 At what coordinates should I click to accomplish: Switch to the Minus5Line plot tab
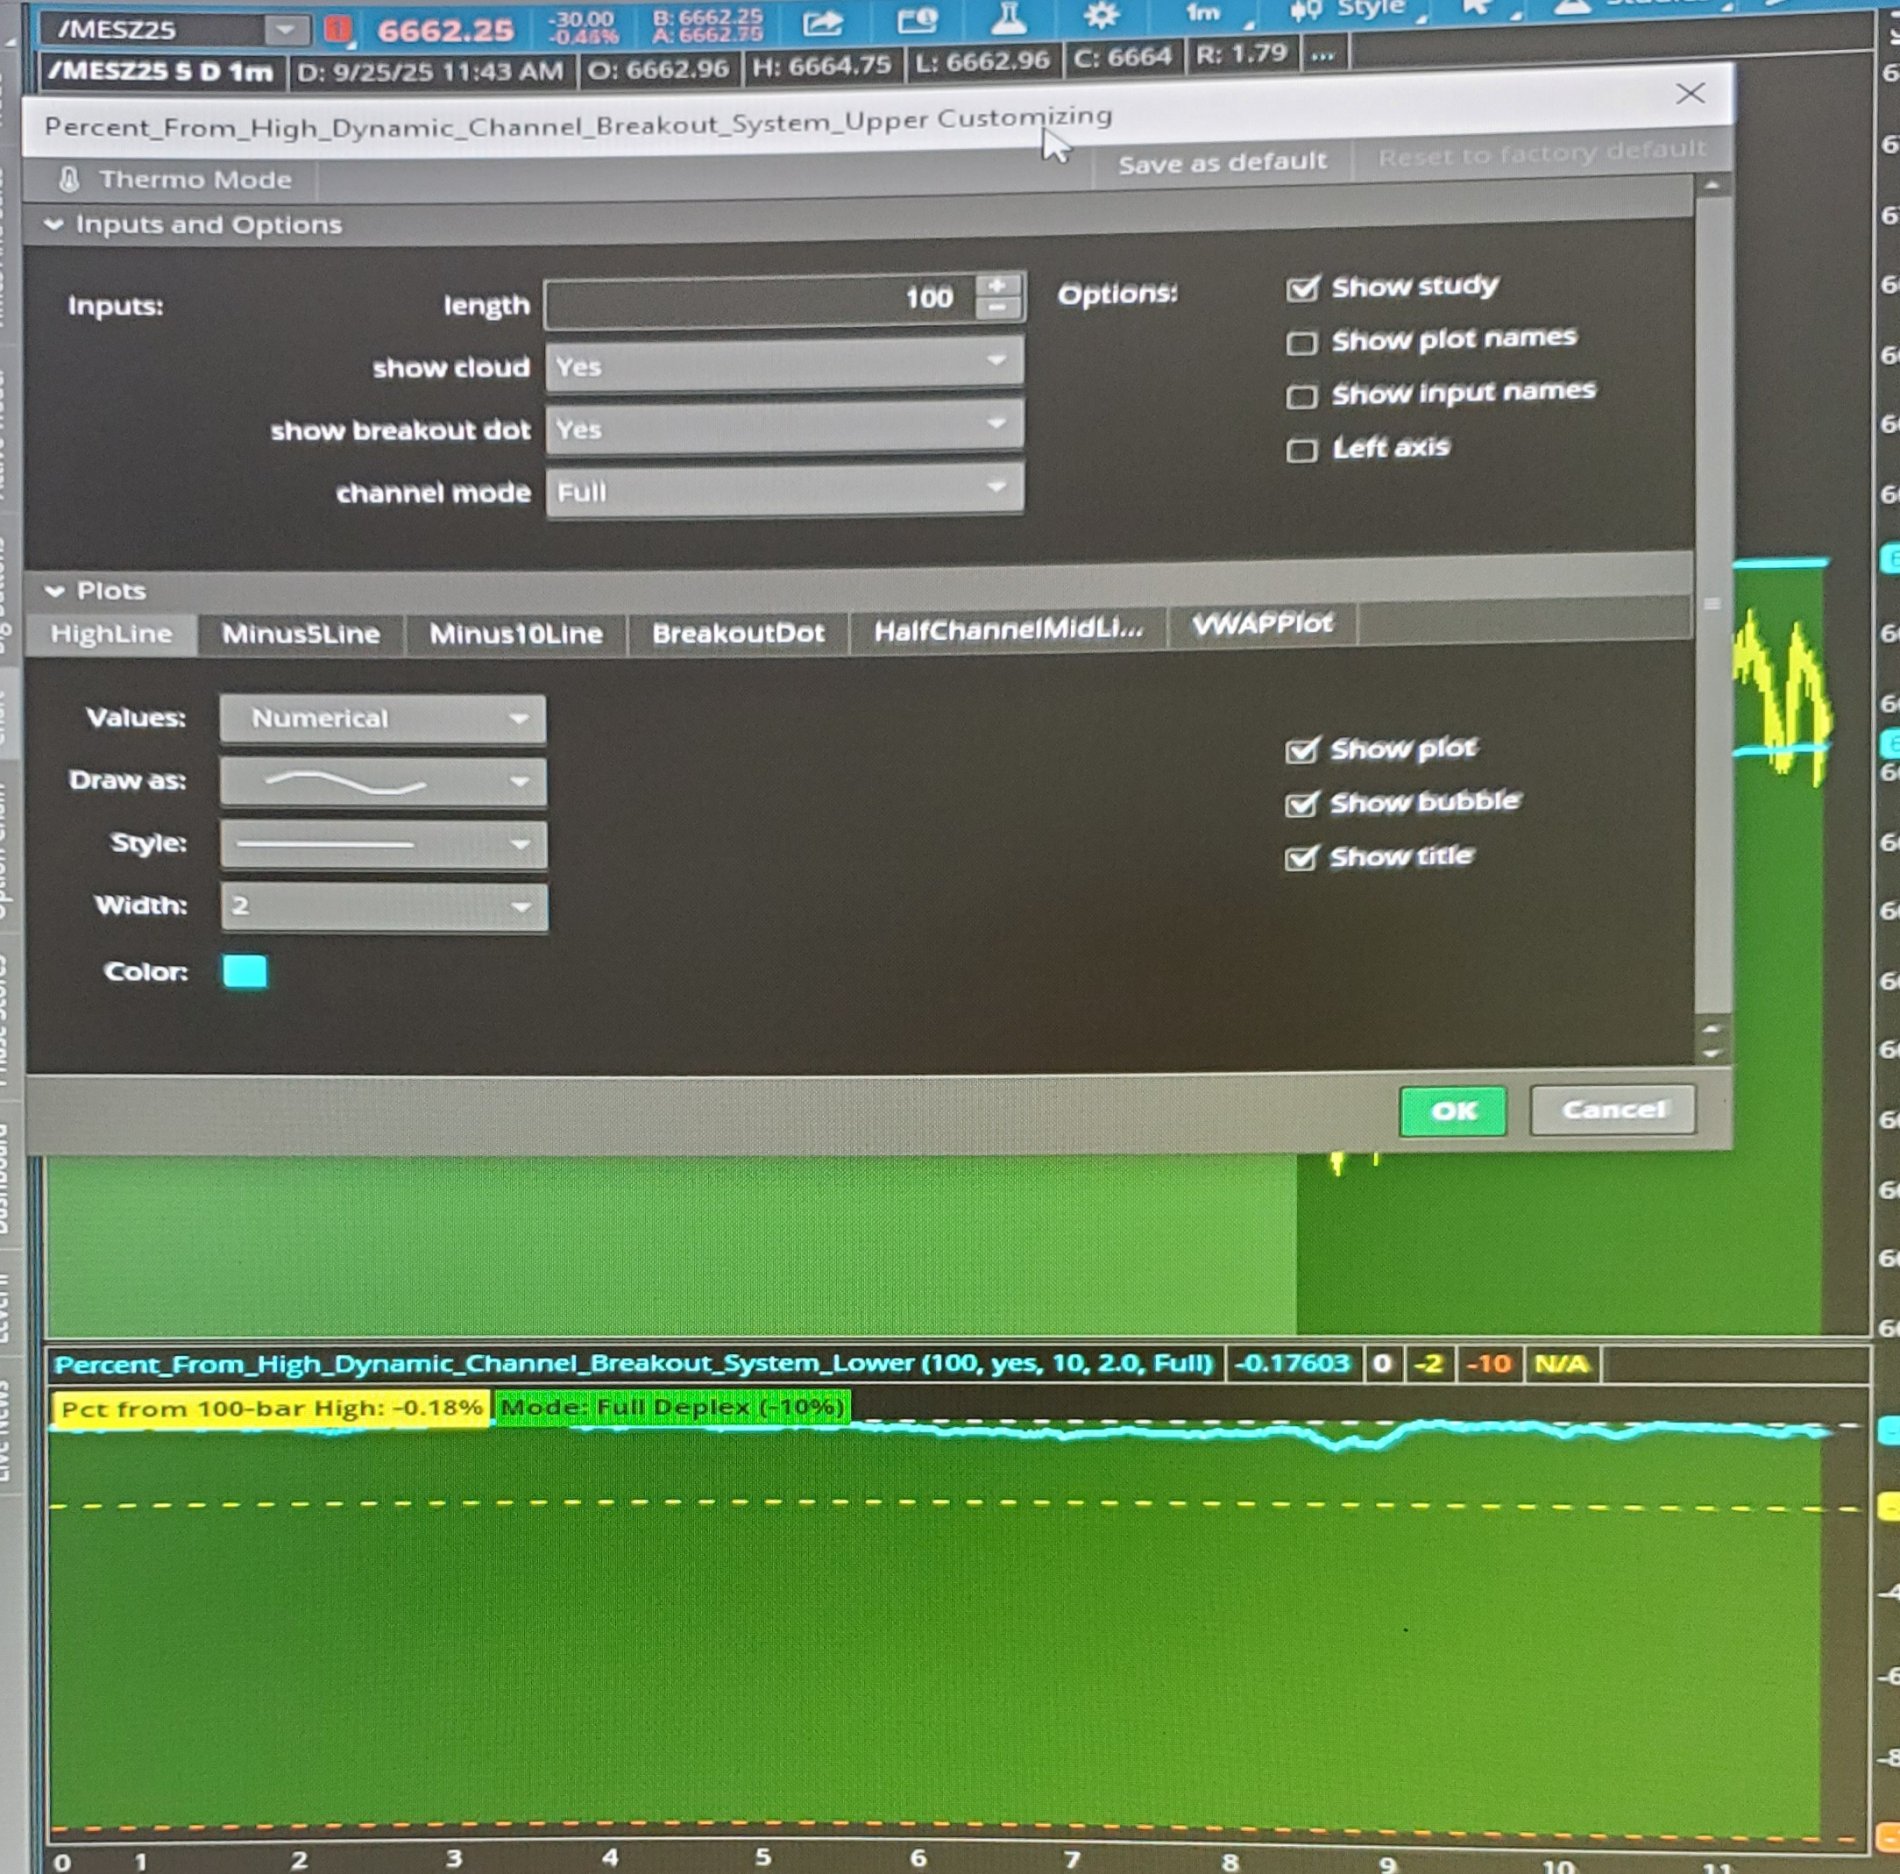click(x=300, y=634)
